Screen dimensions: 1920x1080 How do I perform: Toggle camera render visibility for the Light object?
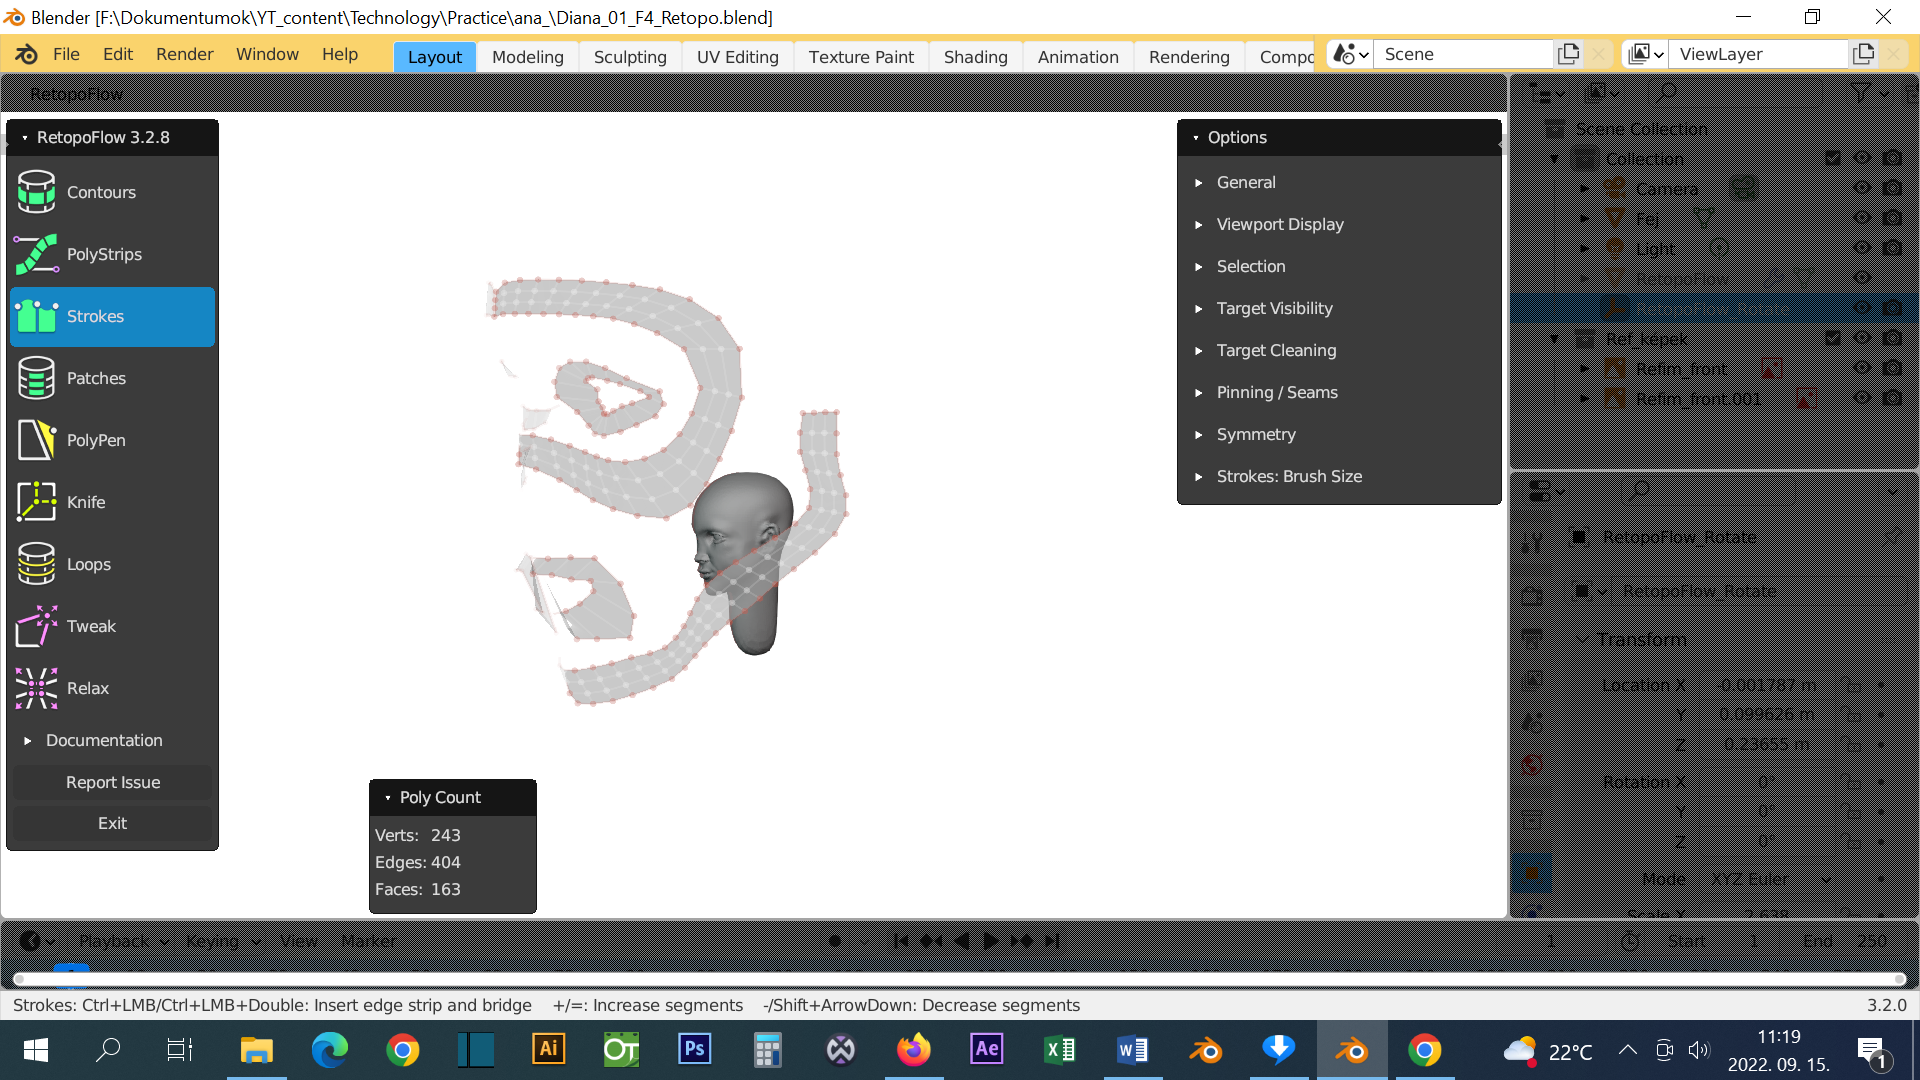click(1891, 248)
